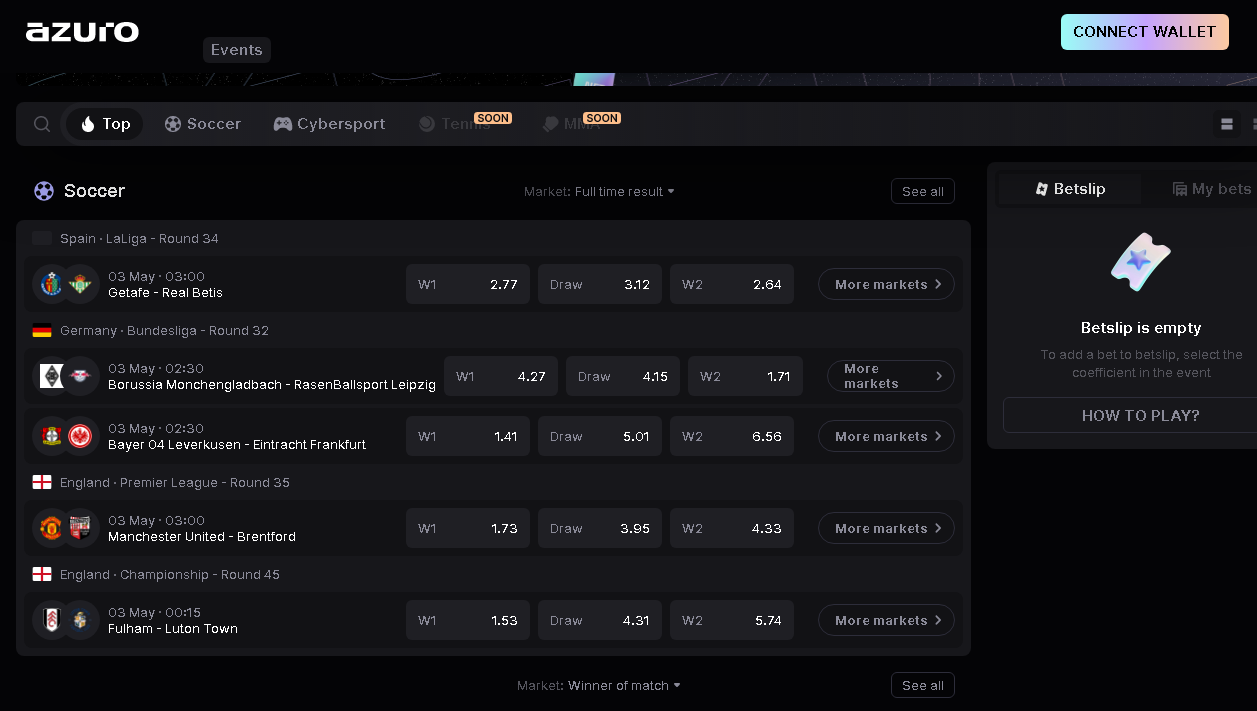Click the Luton Town crest
Screen dimensions: 1257x711
pyautogui.click(x=80, y=620)
